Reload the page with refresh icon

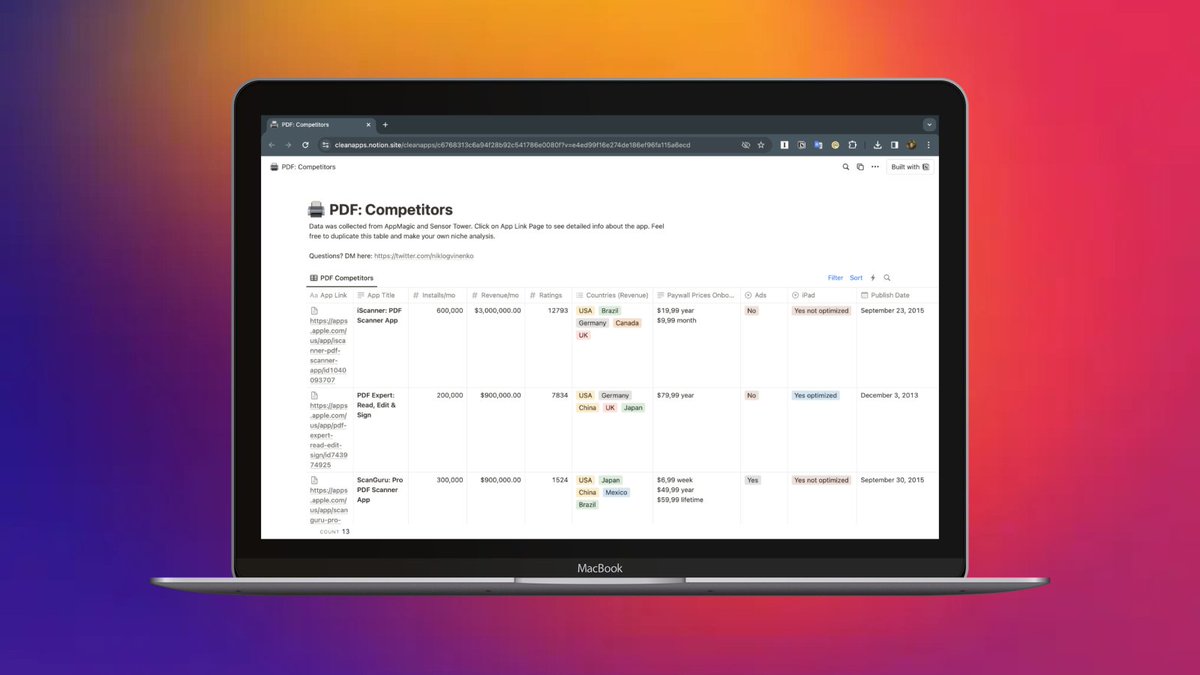305,145
